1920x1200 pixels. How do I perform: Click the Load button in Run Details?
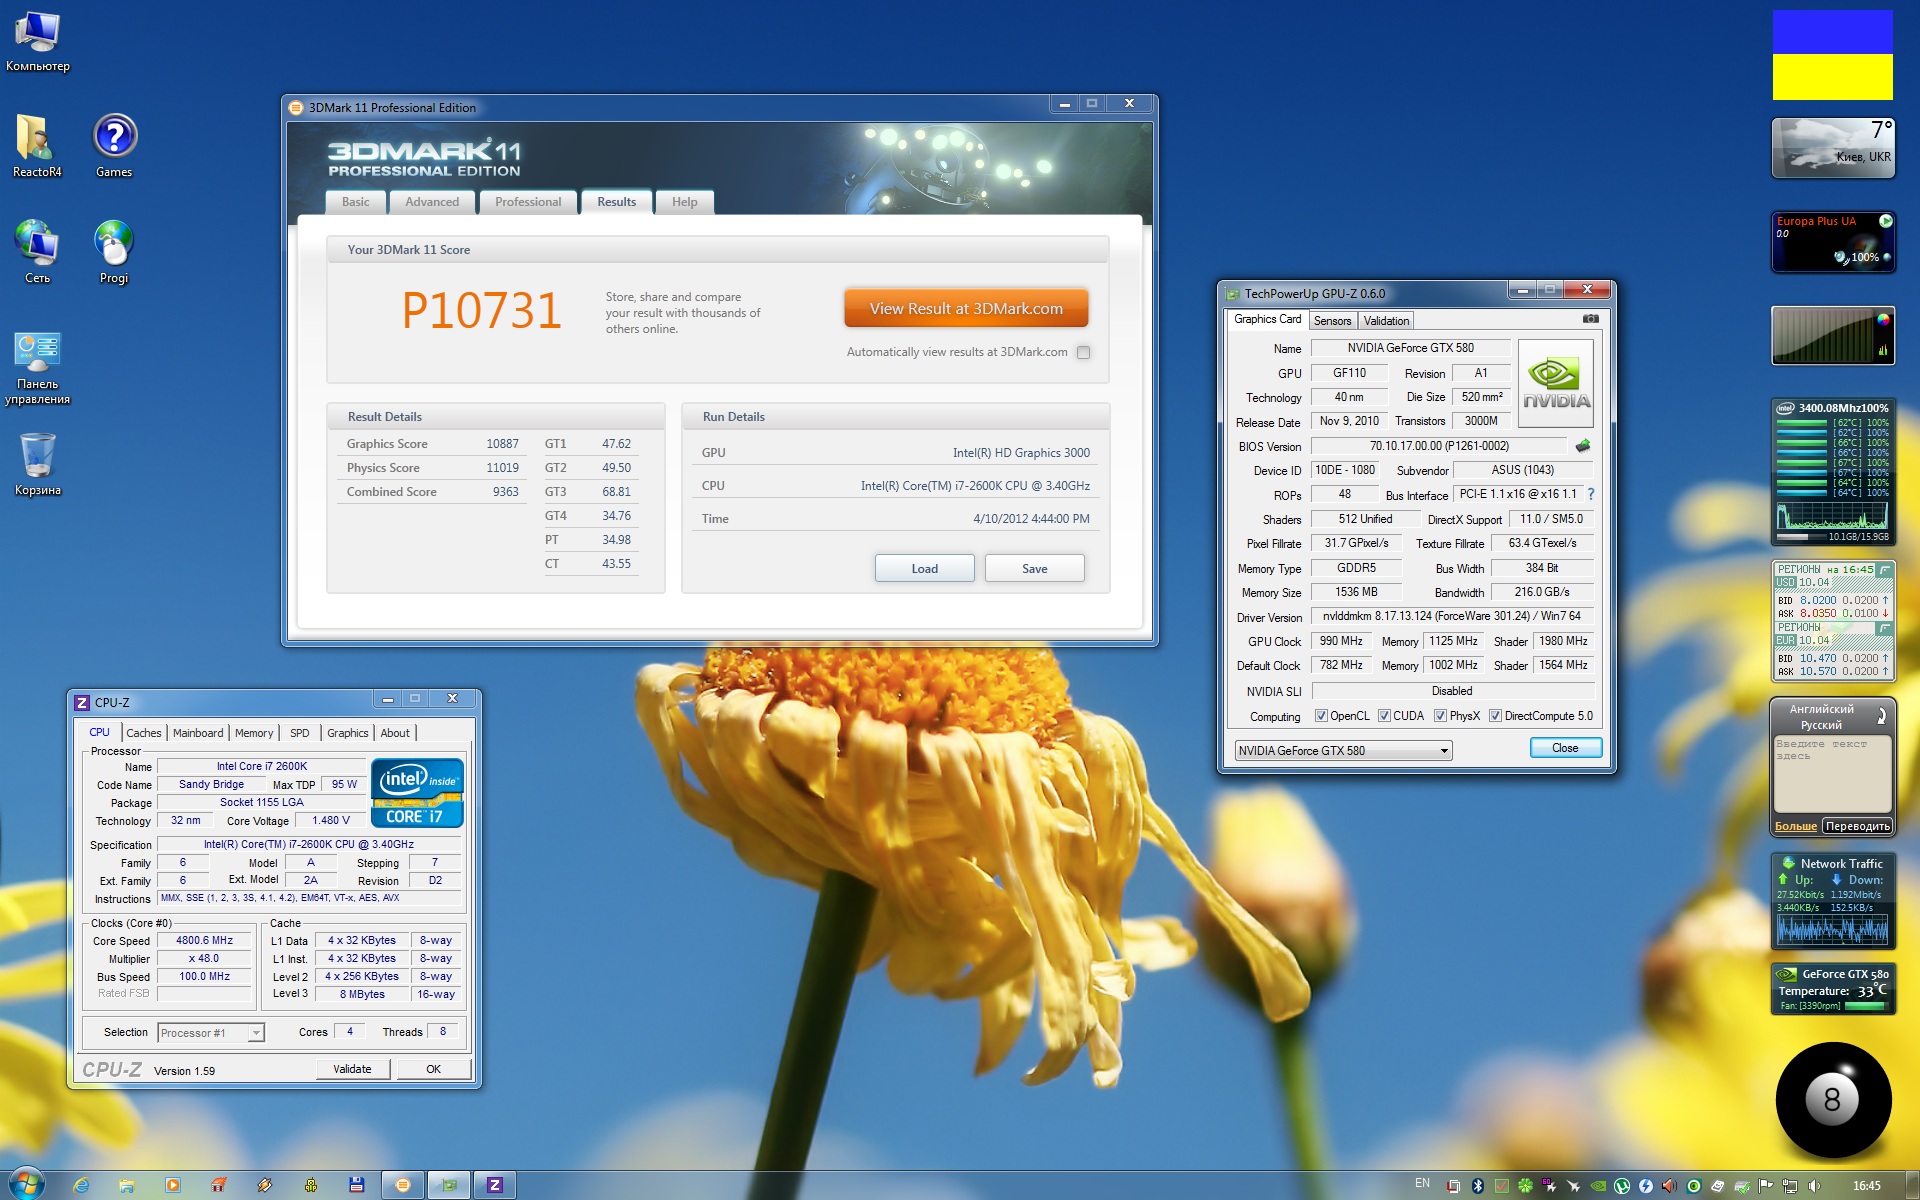click(925, 569)
